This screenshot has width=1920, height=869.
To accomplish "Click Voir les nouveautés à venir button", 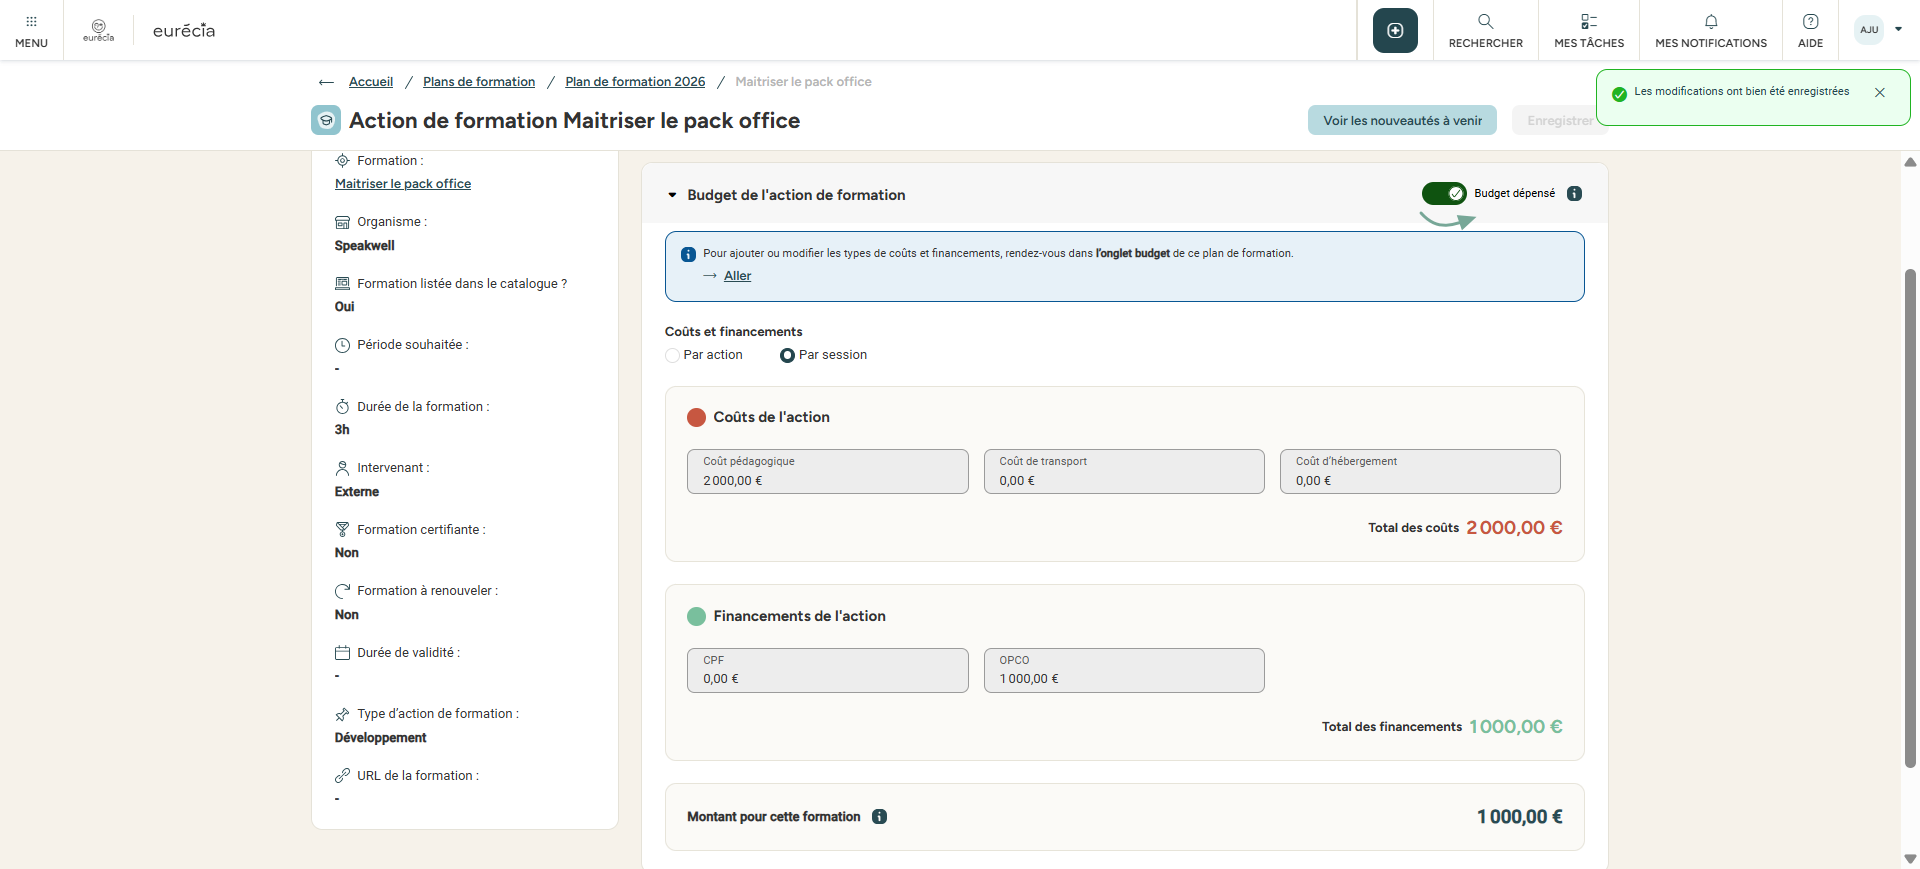I will [1402, 121].
